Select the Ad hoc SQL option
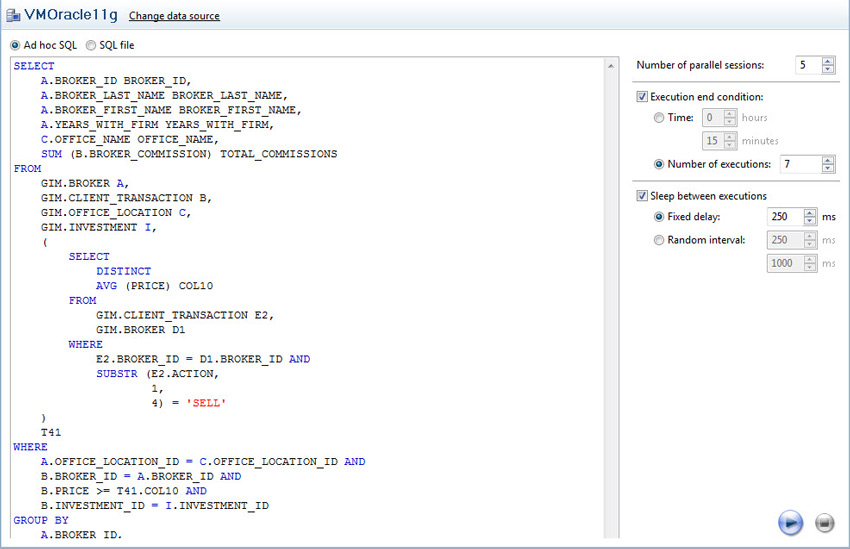Image resolution: width=850 pixels, height=549 pixels. click(15, 45)
